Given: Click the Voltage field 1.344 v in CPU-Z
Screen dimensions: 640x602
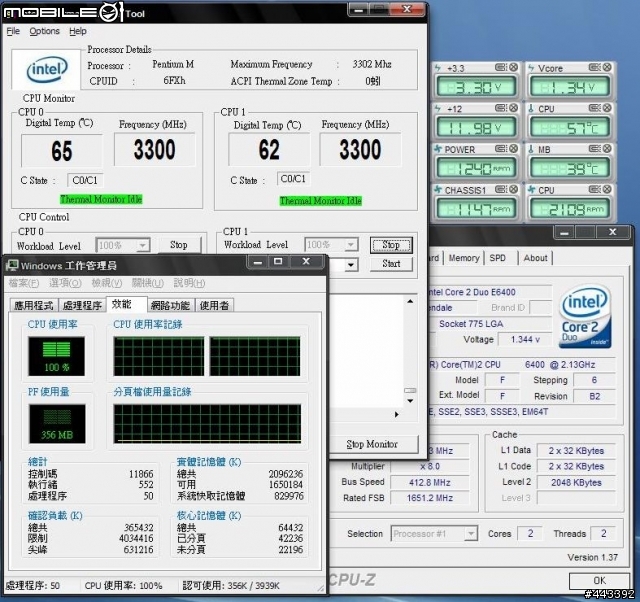Looking at the screenshot, I should [525, 340].
